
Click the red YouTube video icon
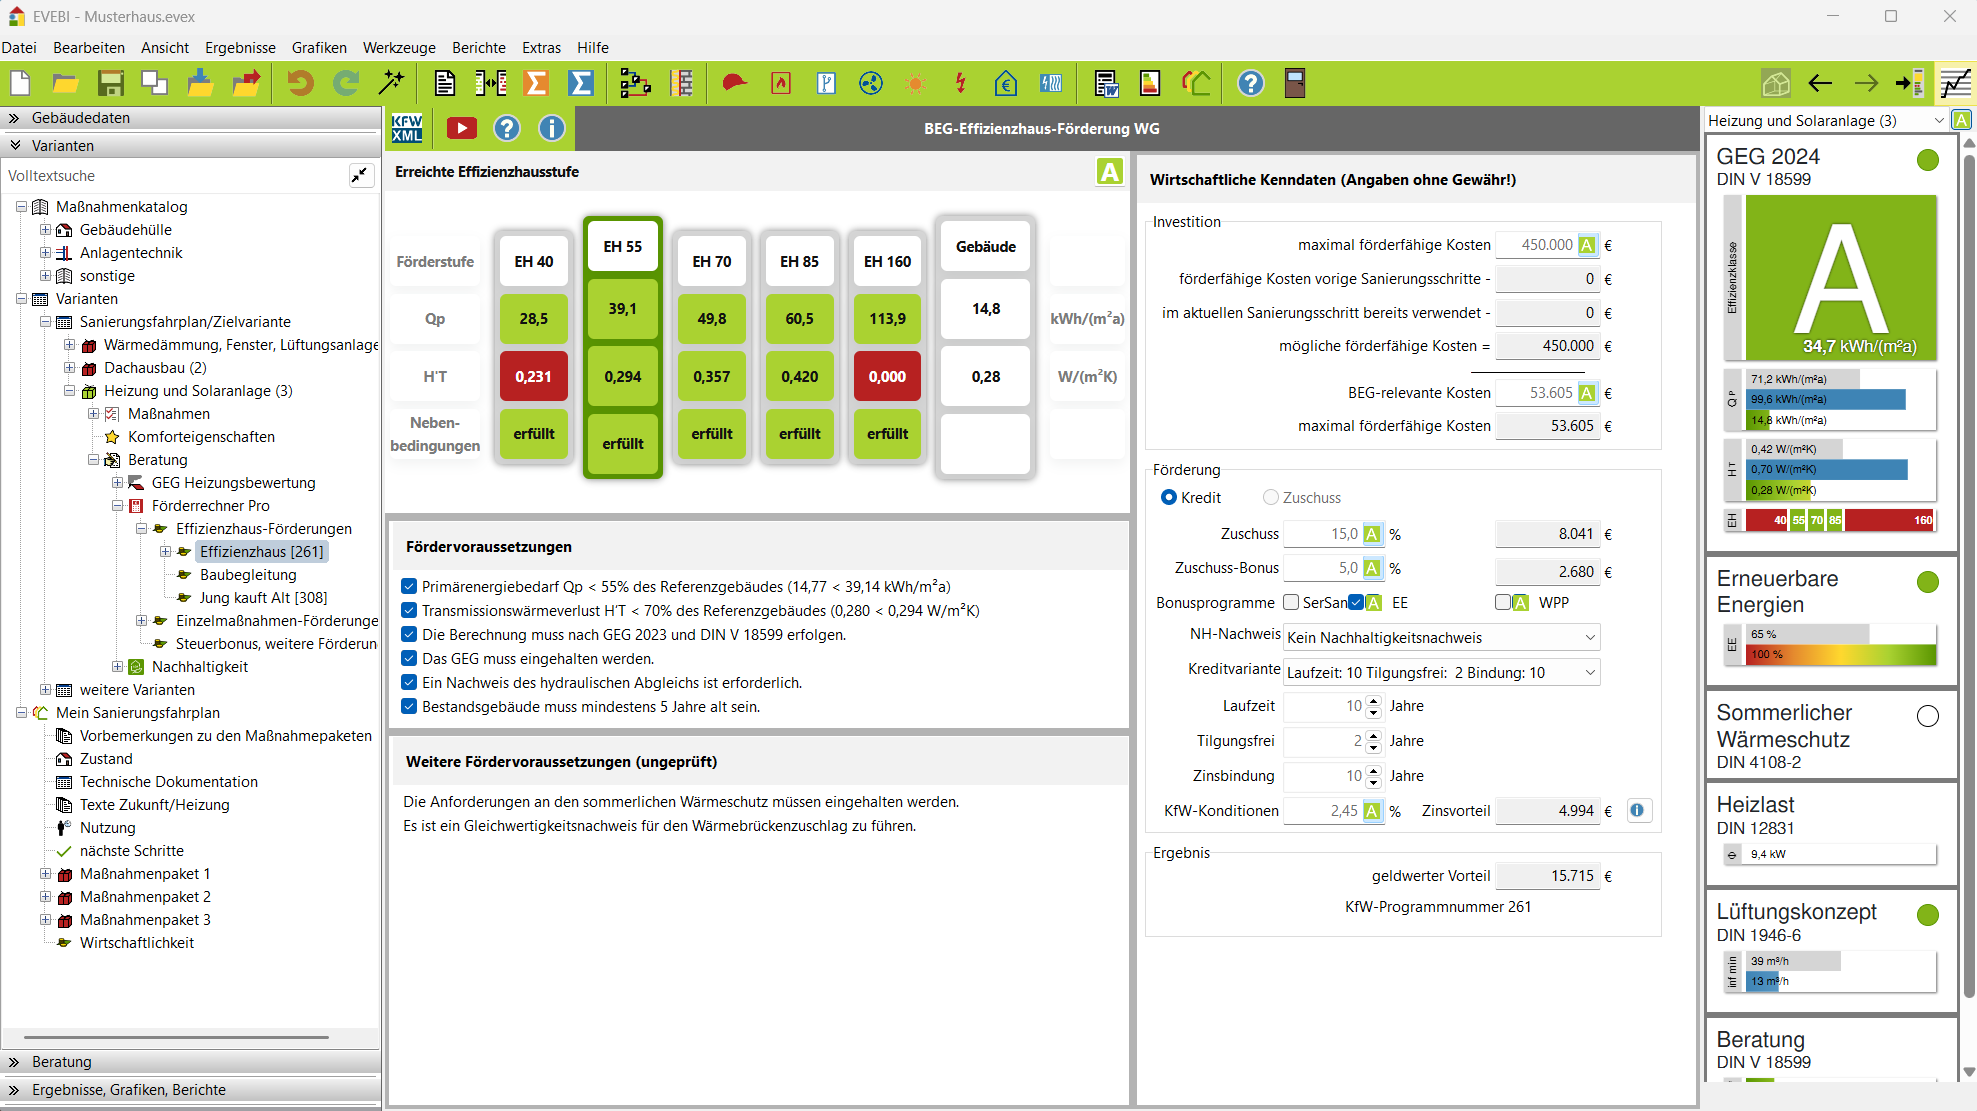click(x=461, y=128)
